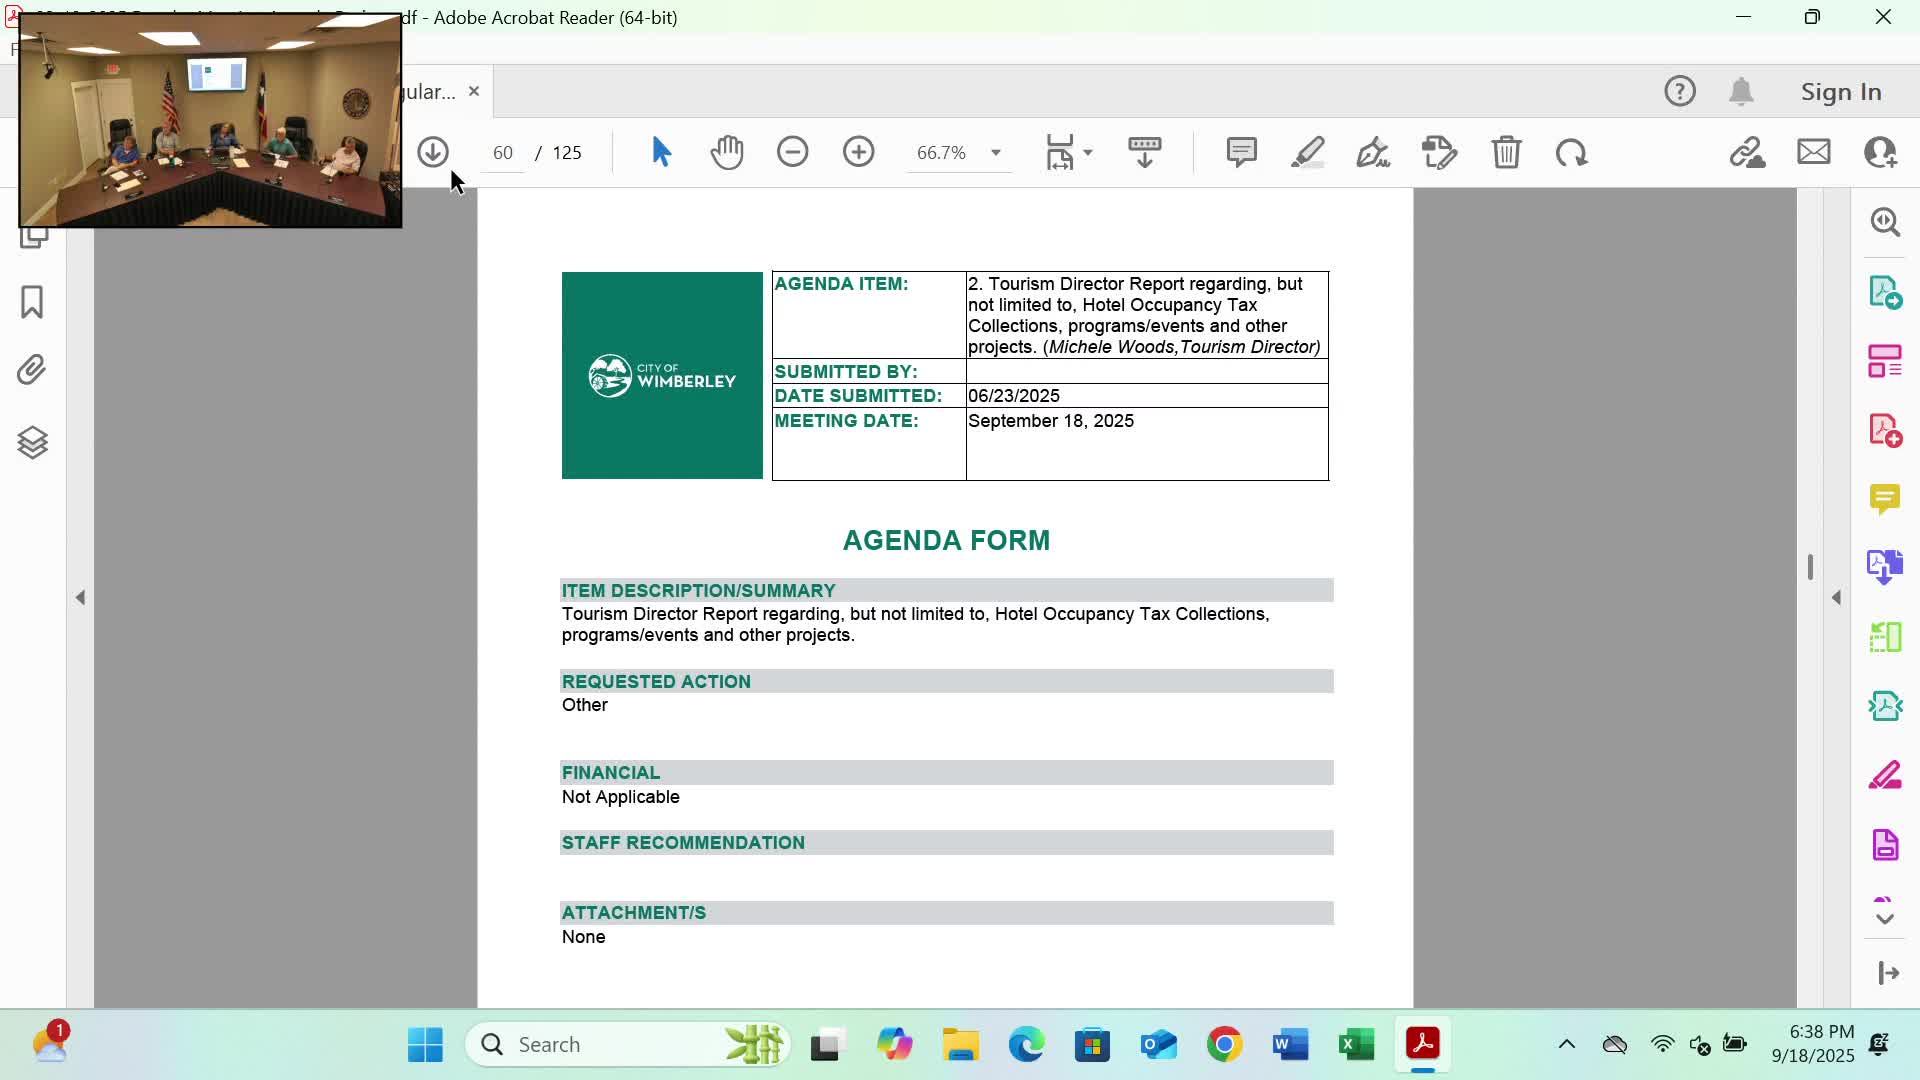The height and width of the screenshot is (1080, 1920).
Task: Open Microsoft Word from the taskbar
Action: tap(1290, 1045)
